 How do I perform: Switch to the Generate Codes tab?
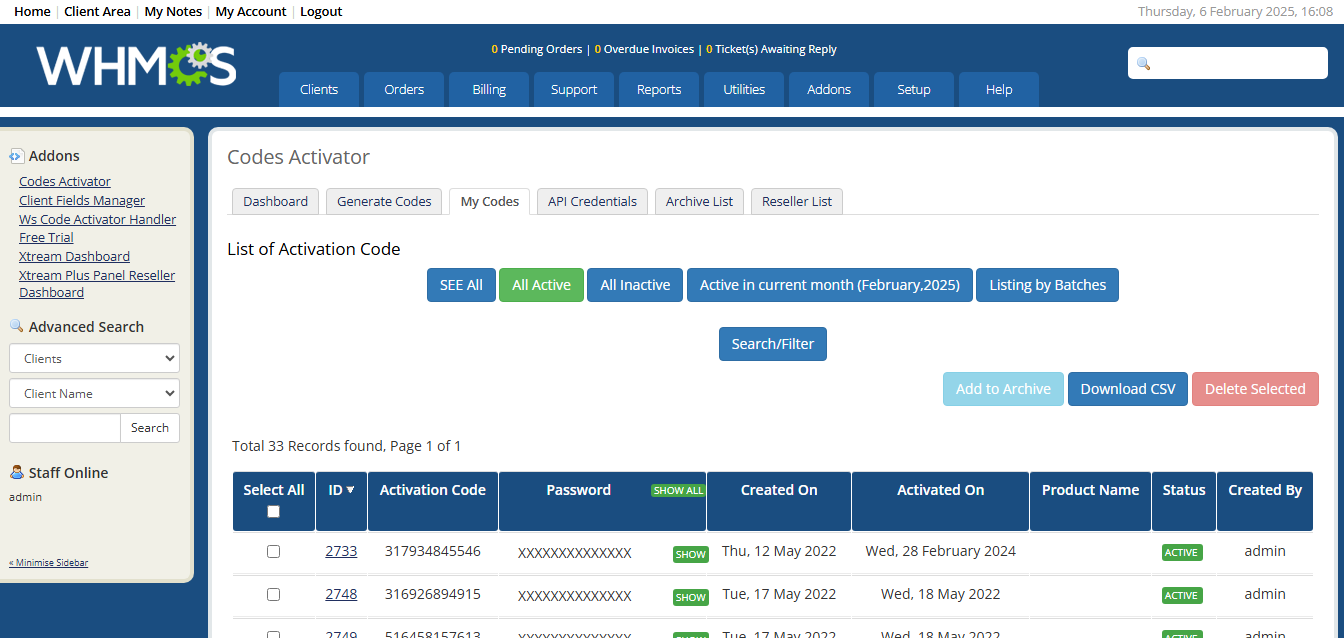[x=384, y=201]
